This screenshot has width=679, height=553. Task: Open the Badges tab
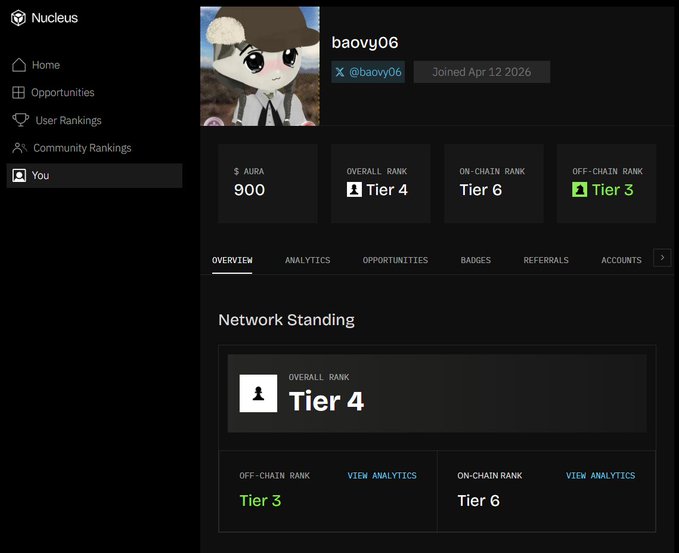click(475, 260)
